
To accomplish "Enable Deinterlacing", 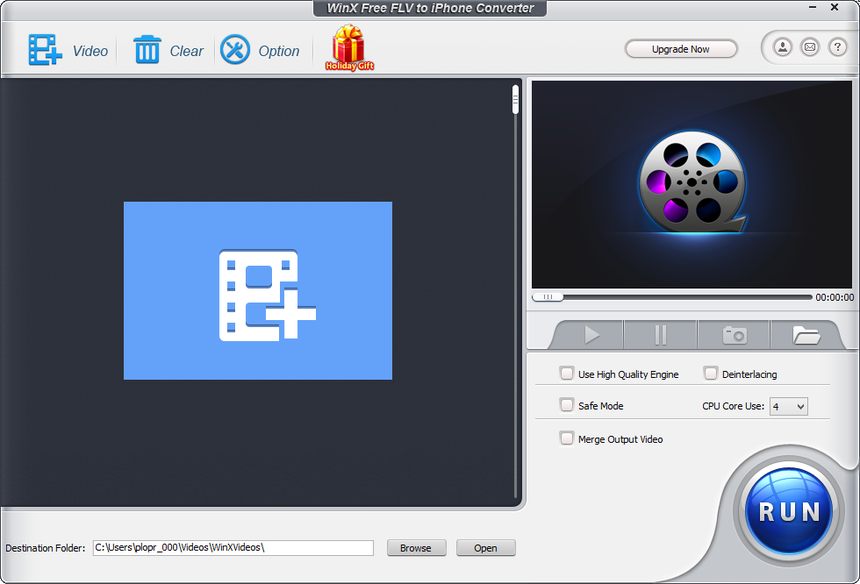I will [711, 372].
